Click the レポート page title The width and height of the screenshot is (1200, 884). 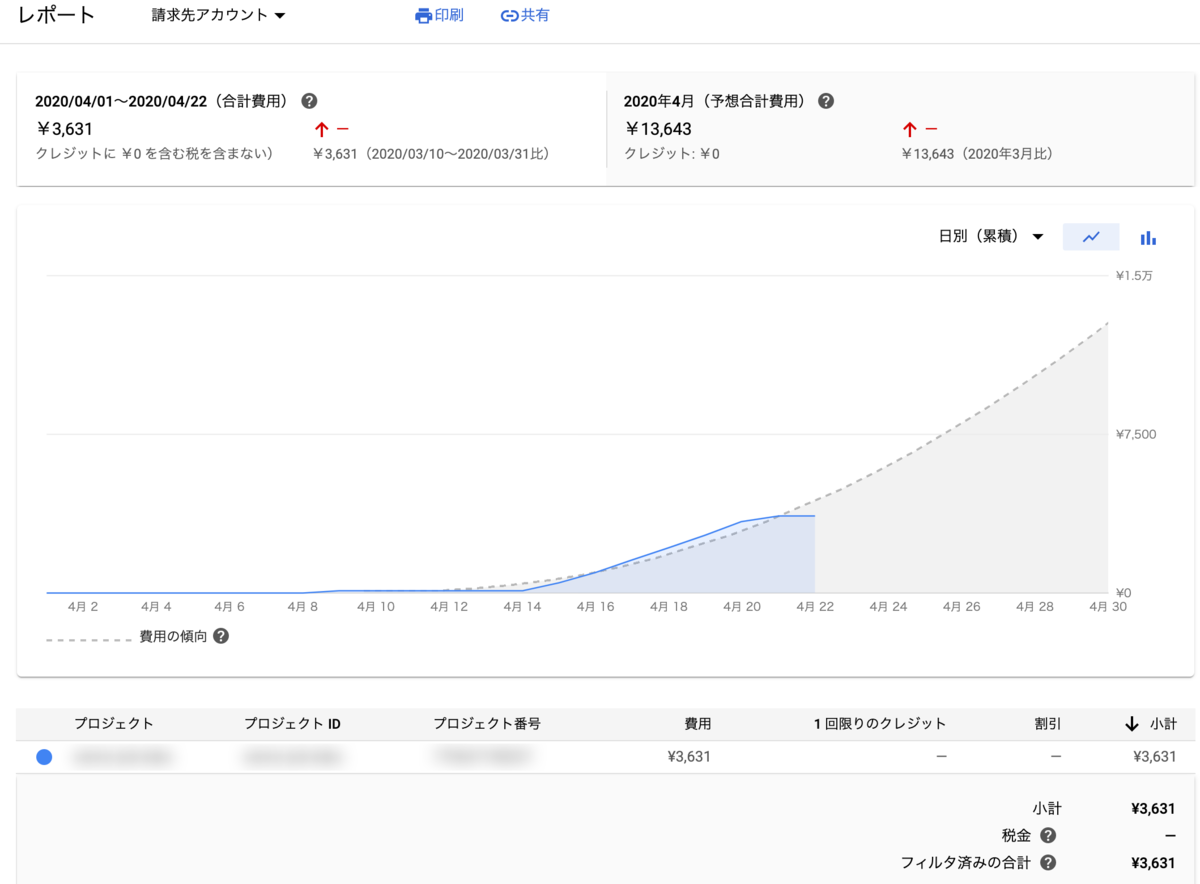coord(57,16)
